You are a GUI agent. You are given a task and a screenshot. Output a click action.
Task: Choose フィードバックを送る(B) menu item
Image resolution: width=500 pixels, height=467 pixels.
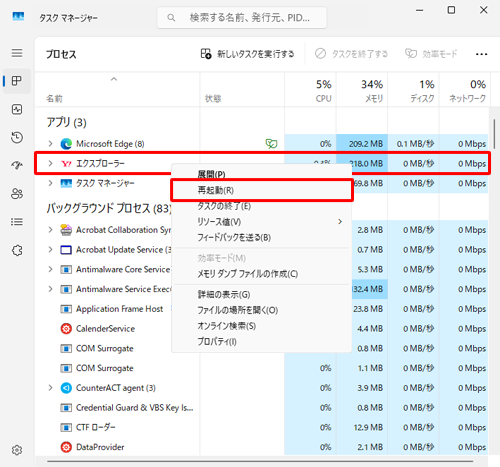(262, 238)
